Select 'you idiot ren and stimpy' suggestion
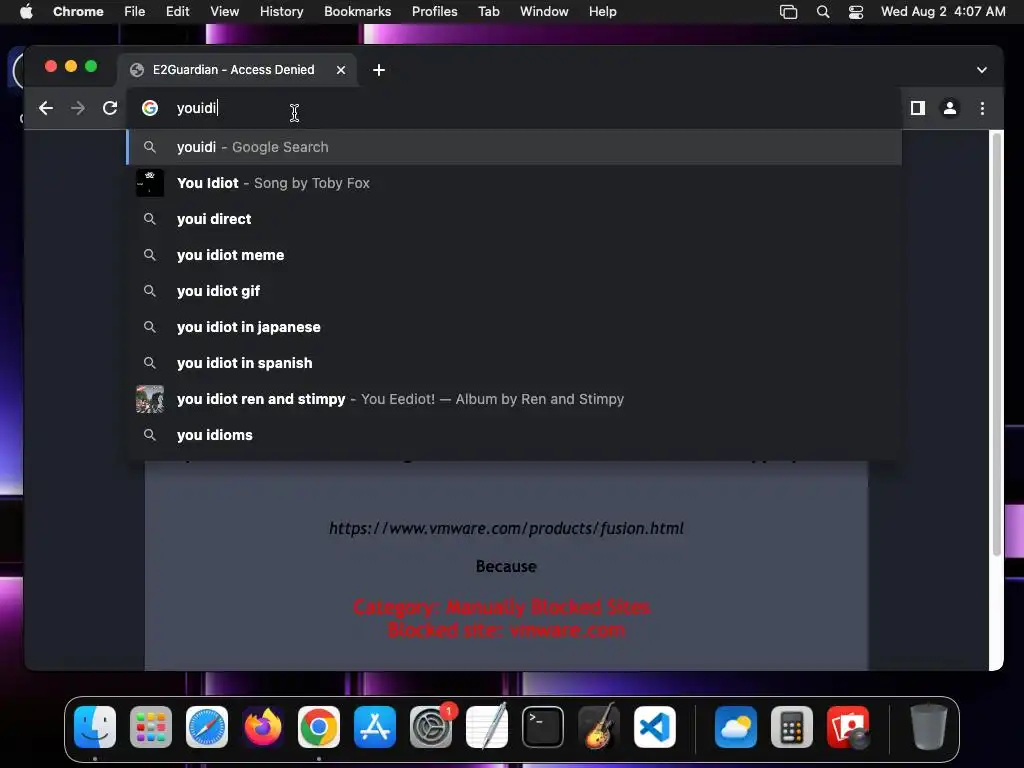The width and height of the screenshot is (1024, 768). click(x=515, y=398)
